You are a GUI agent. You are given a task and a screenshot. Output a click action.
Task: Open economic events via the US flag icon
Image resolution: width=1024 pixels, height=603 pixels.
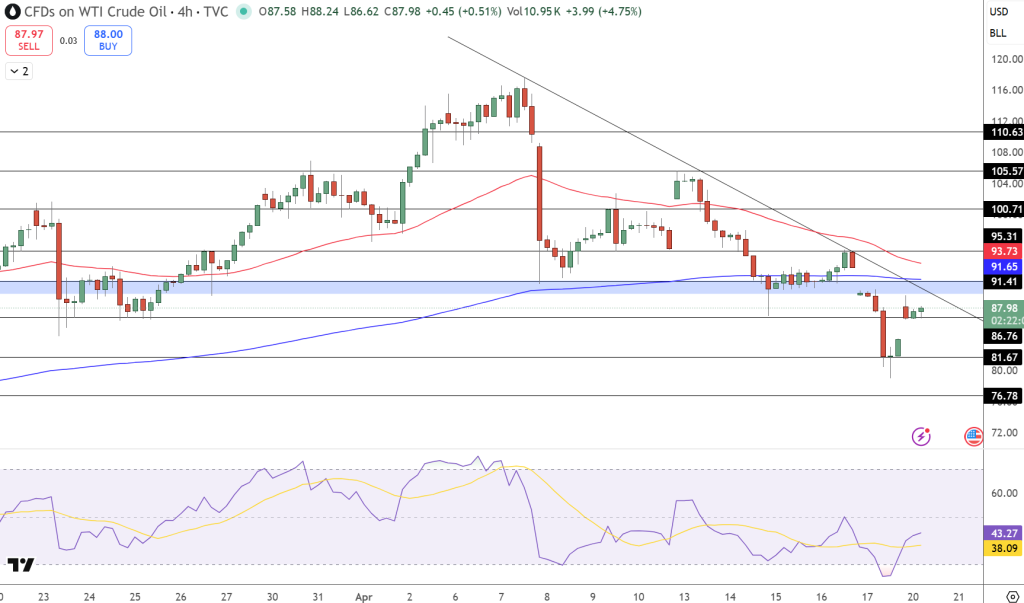(973, 435)
